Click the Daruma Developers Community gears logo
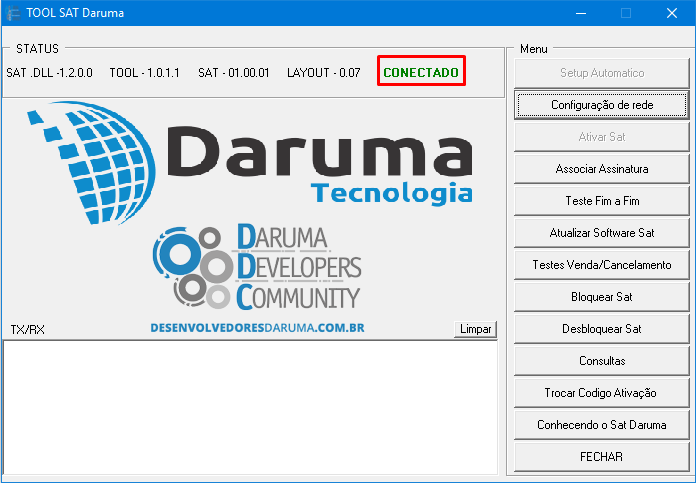Image resolution: width=696 pixels, height=483 pixels. tap(193, 268)
